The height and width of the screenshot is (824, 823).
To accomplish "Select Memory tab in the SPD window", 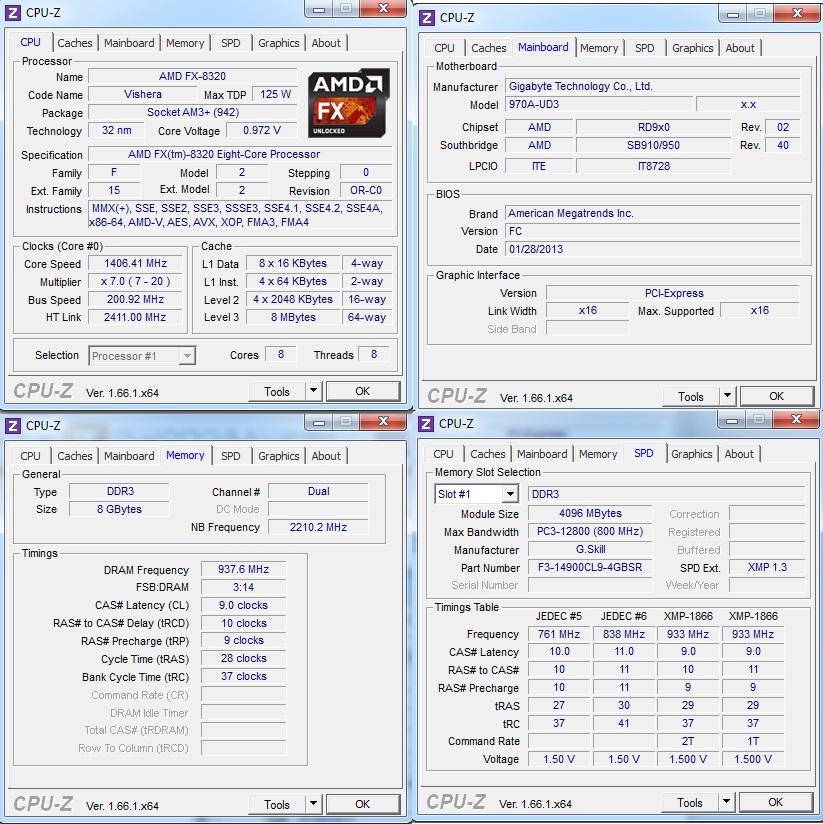I will click(x=598, y=454).
